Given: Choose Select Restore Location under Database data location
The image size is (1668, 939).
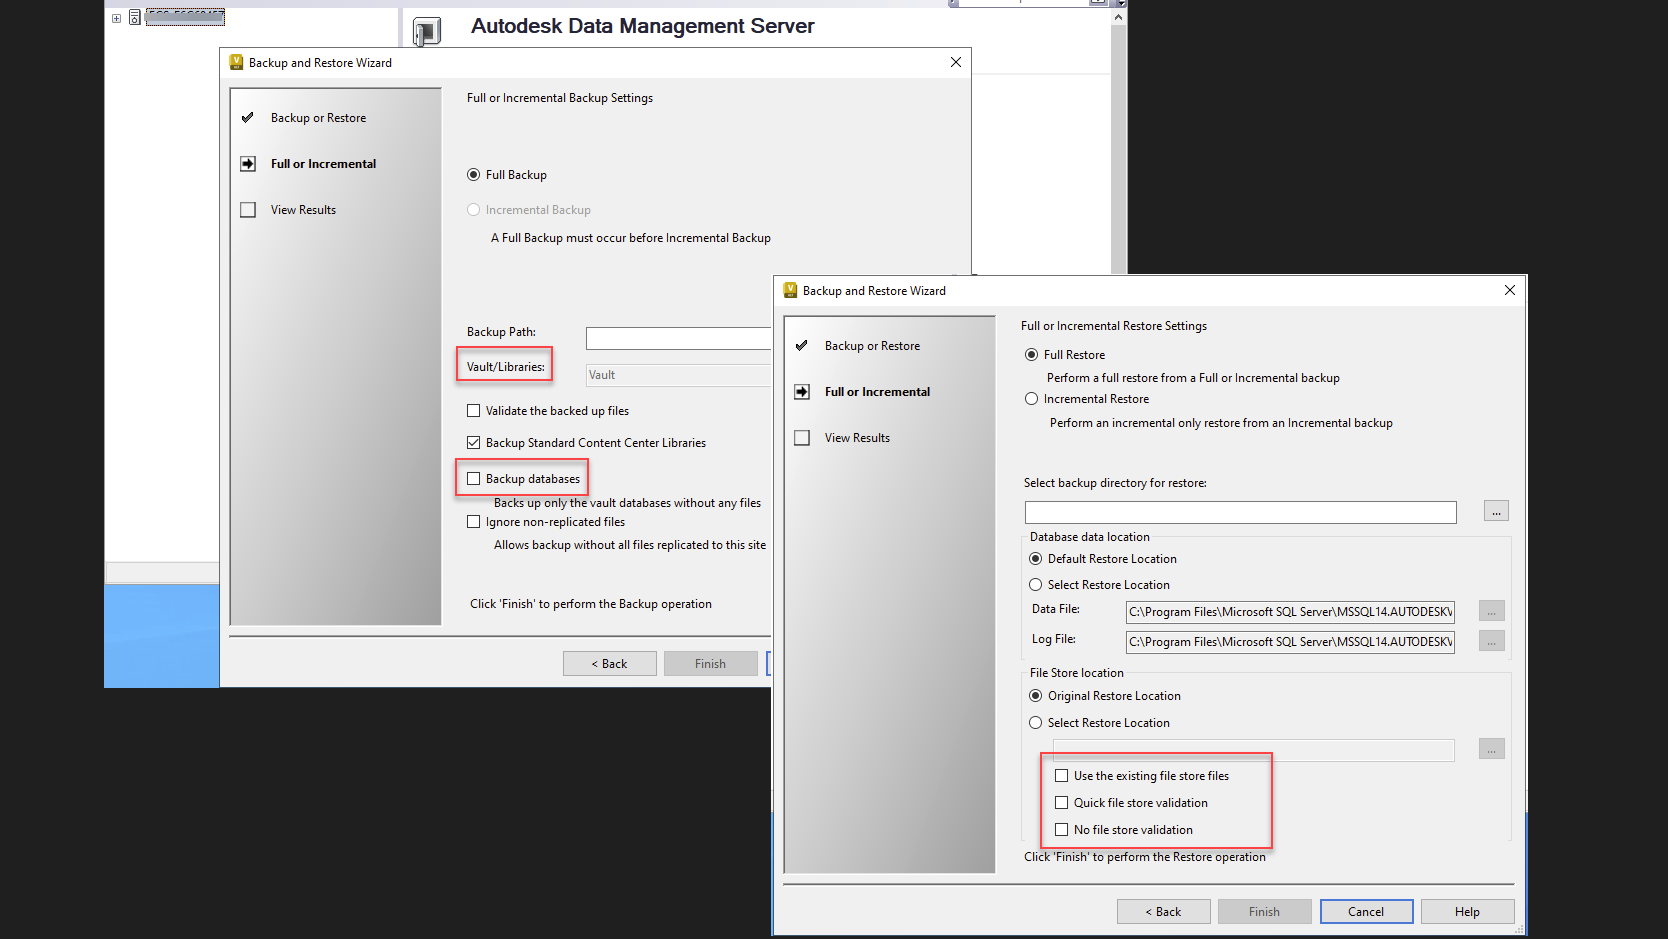Looking at the screenshot, I should pyautogui.click(x=1036, y=585).
